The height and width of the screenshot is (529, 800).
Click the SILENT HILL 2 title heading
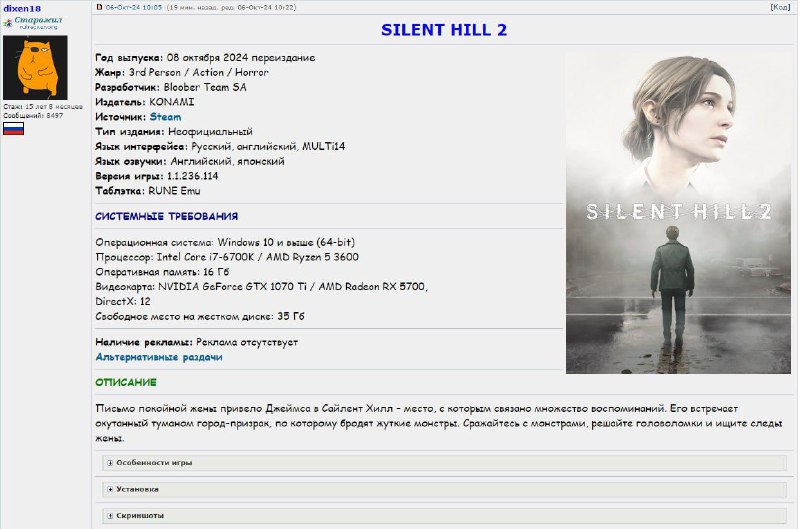(x=444, y=30)
